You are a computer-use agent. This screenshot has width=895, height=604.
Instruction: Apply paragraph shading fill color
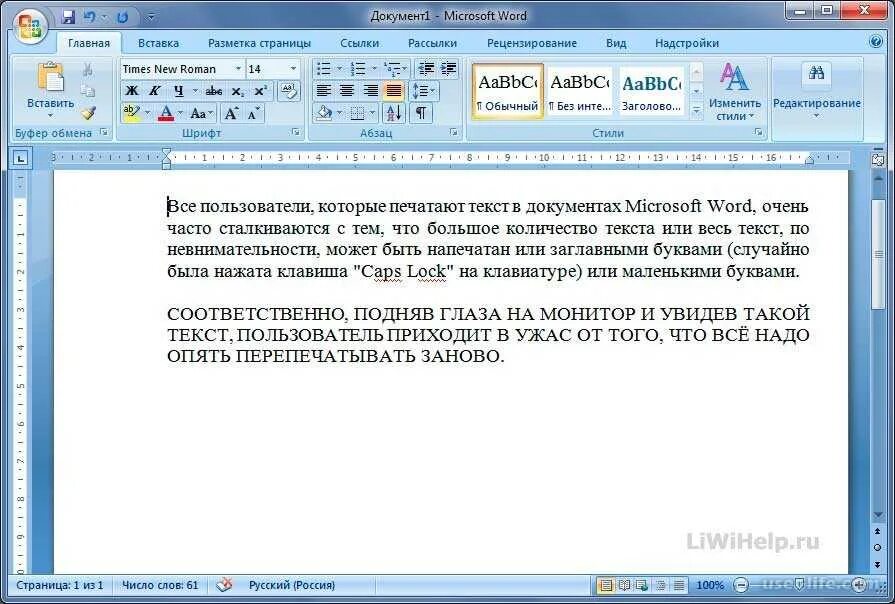324,113
